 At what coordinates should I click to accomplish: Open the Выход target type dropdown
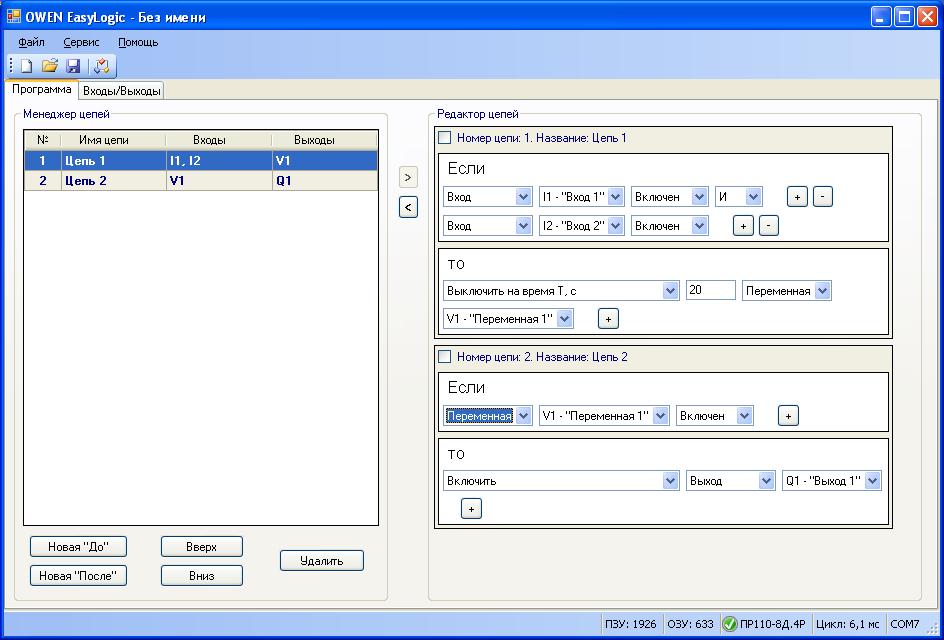click(730, 481)
